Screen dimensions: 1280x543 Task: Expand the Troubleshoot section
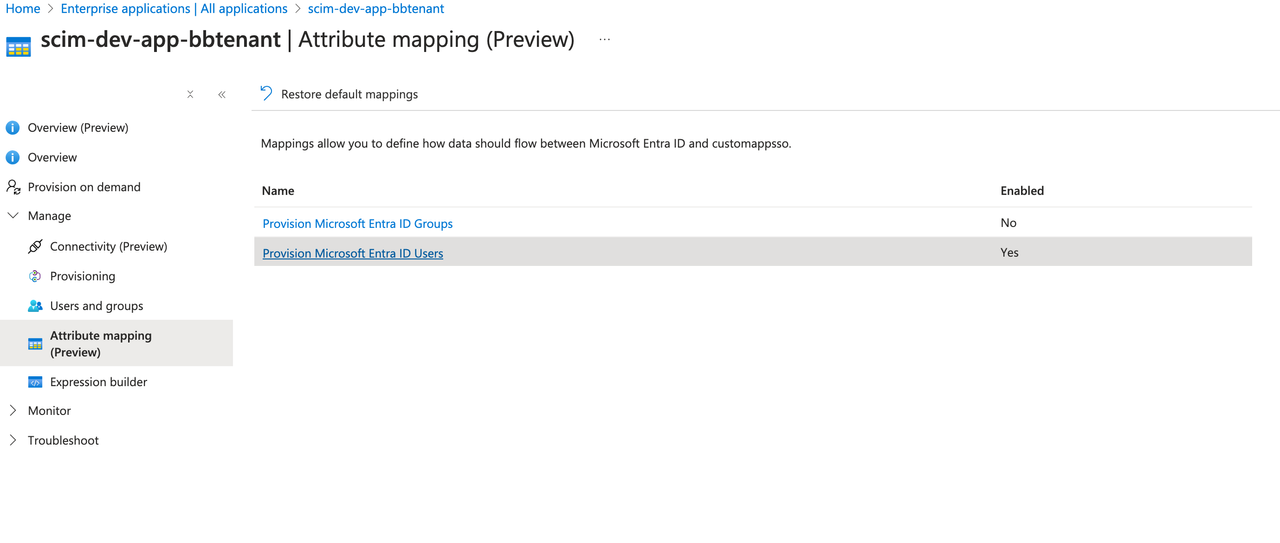point(13,441)
